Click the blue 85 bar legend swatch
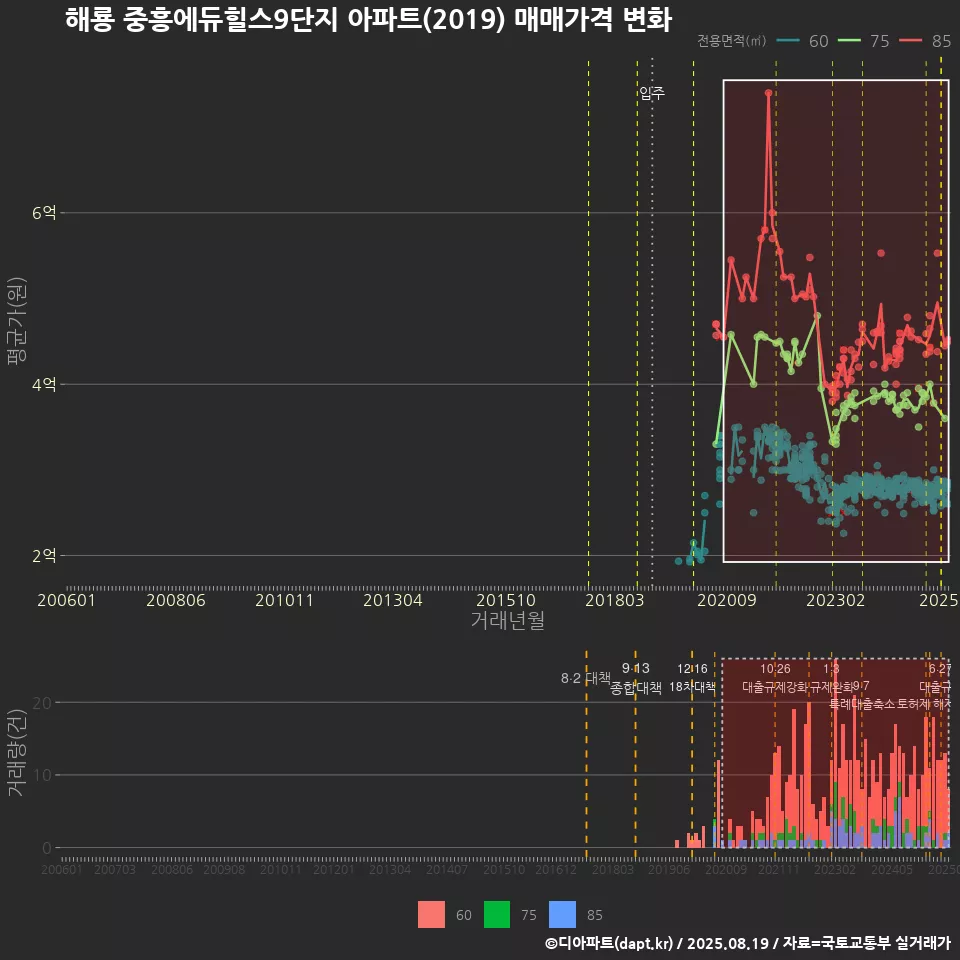This screenshot has height=960, width=960. click(563, 915)
